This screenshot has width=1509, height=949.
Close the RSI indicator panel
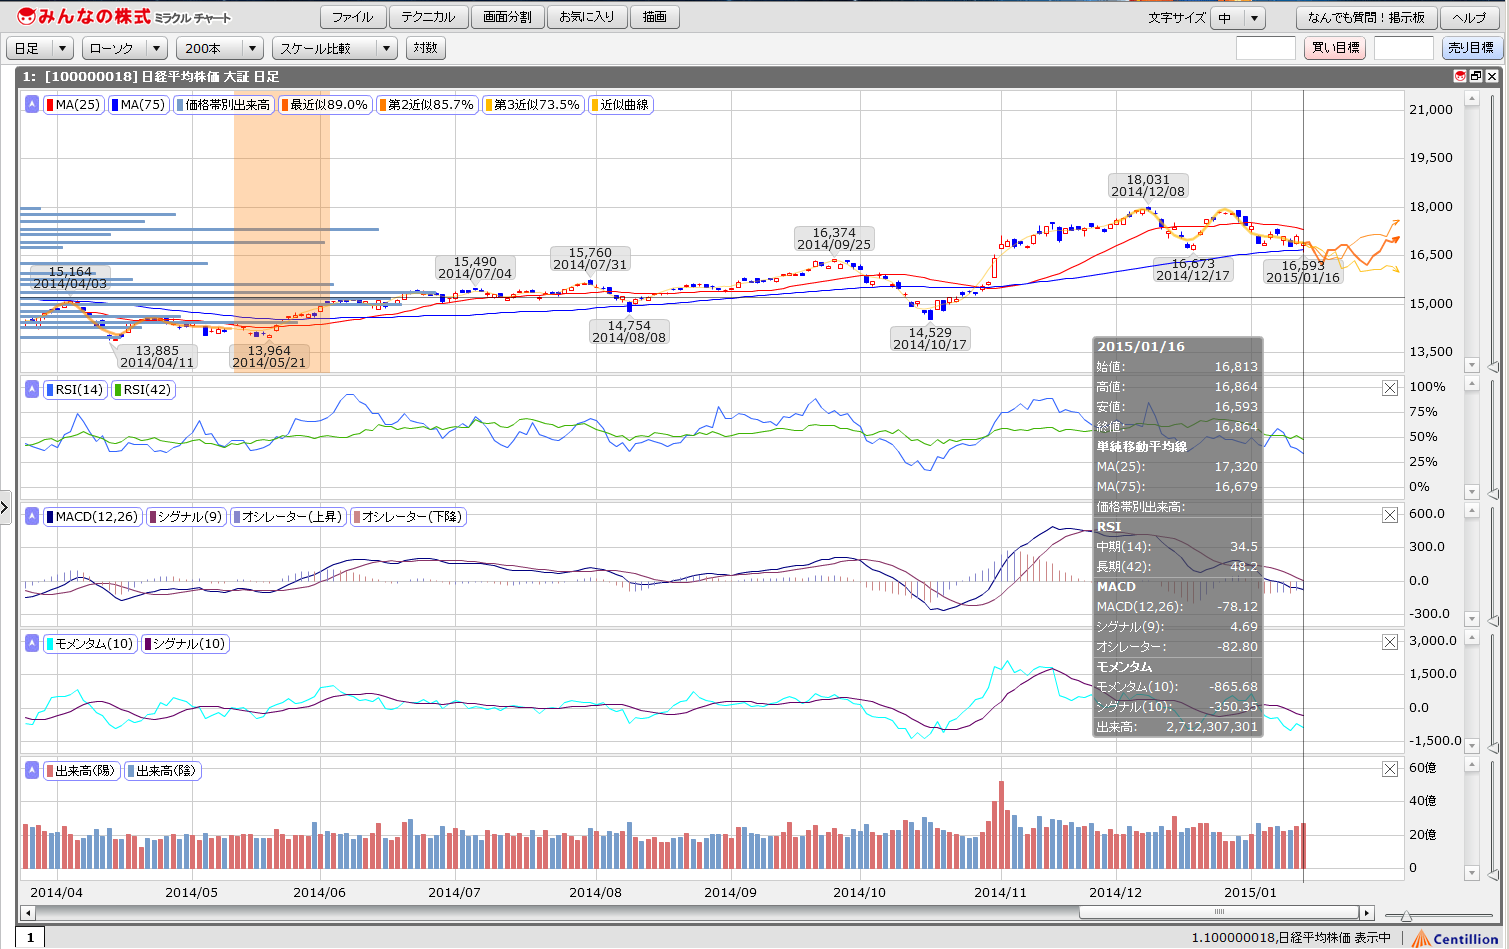(x=1390, y=388)
